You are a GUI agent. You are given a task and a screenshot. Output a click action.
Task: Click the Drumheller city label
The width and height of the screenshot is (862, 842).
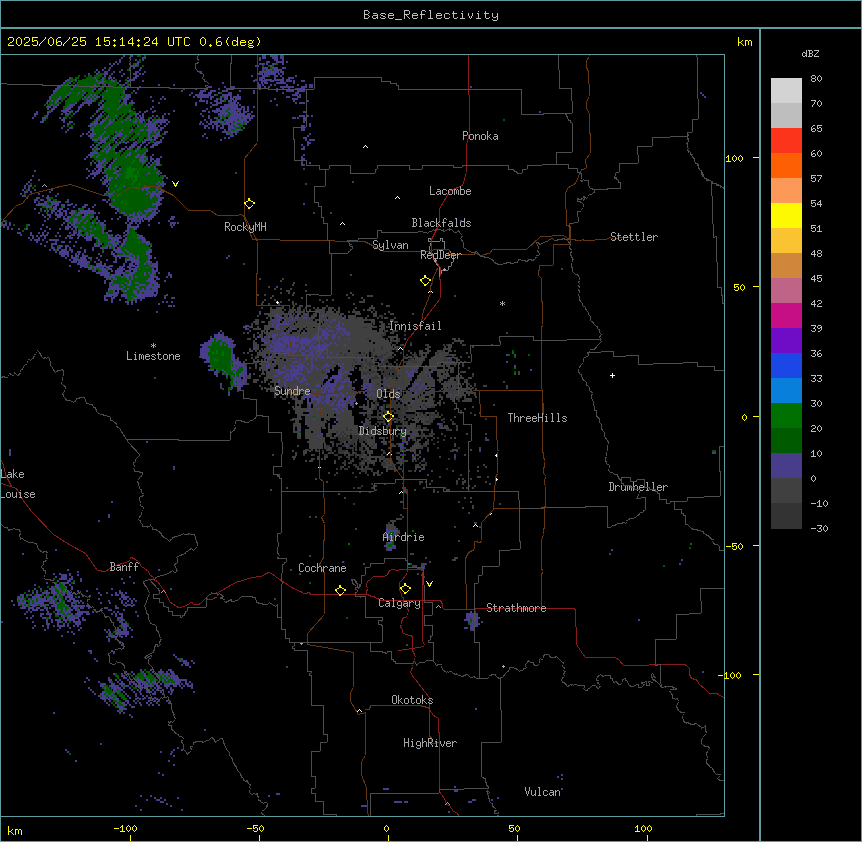point(638,487)
